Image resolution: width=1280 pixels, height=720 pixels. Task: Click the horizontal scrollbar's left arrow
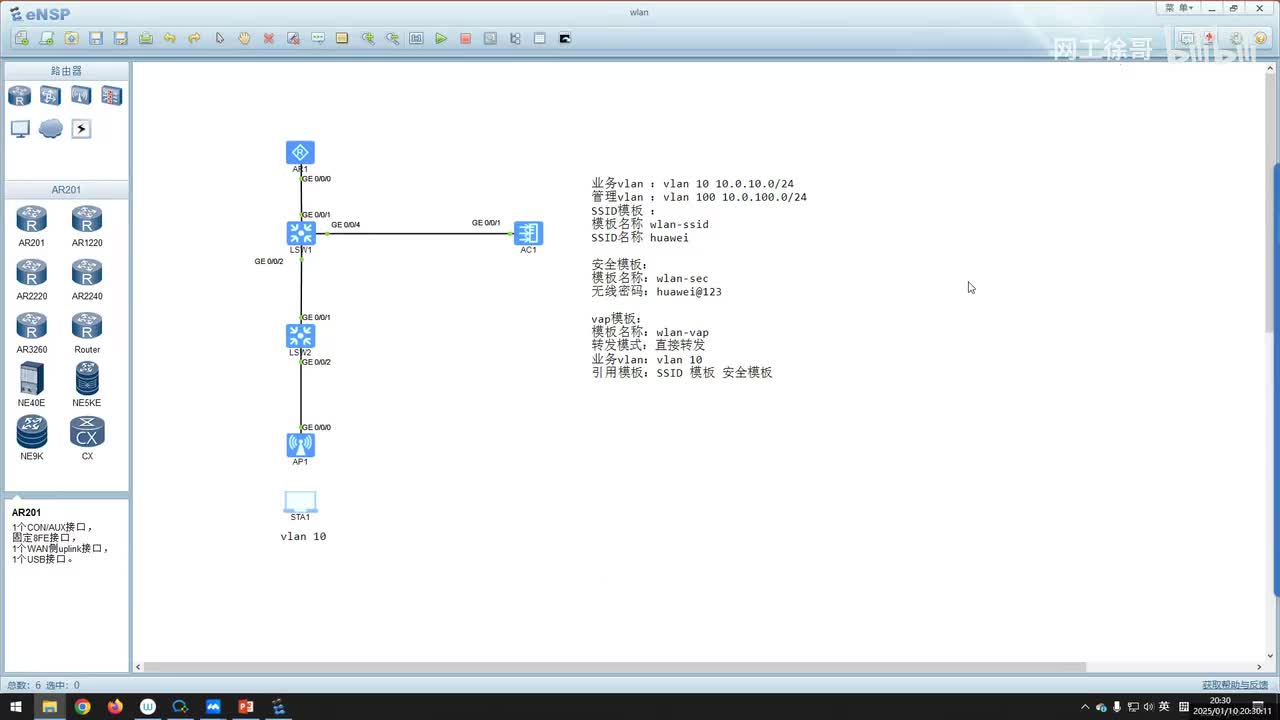[139, 667]
